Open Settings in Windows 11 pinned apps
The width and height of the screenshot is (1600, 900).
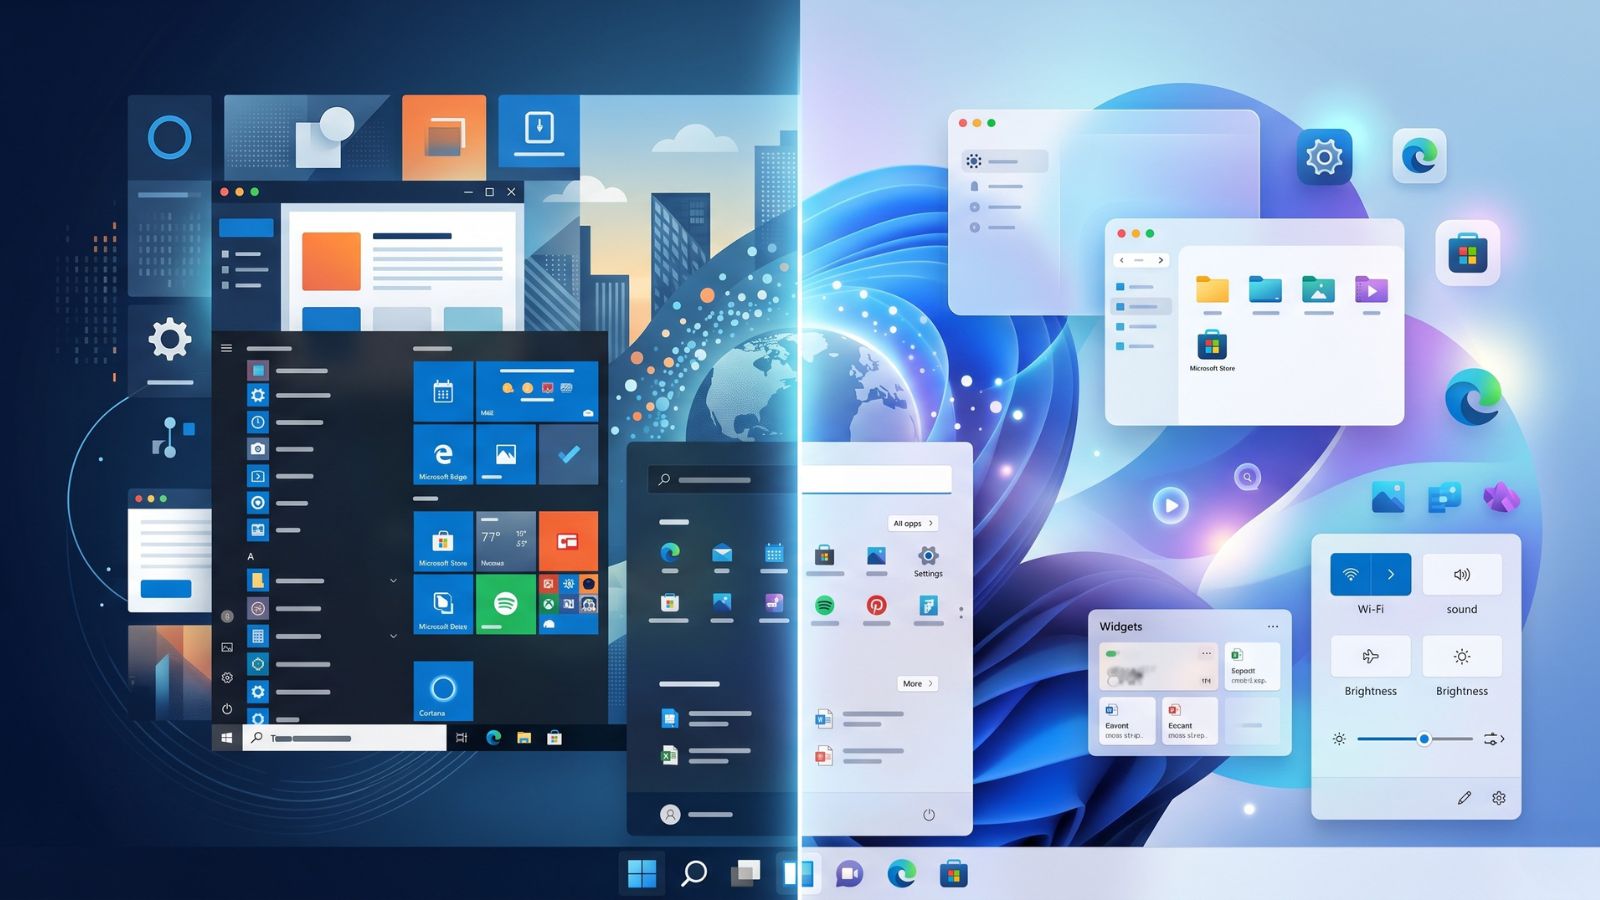[928, 560]
